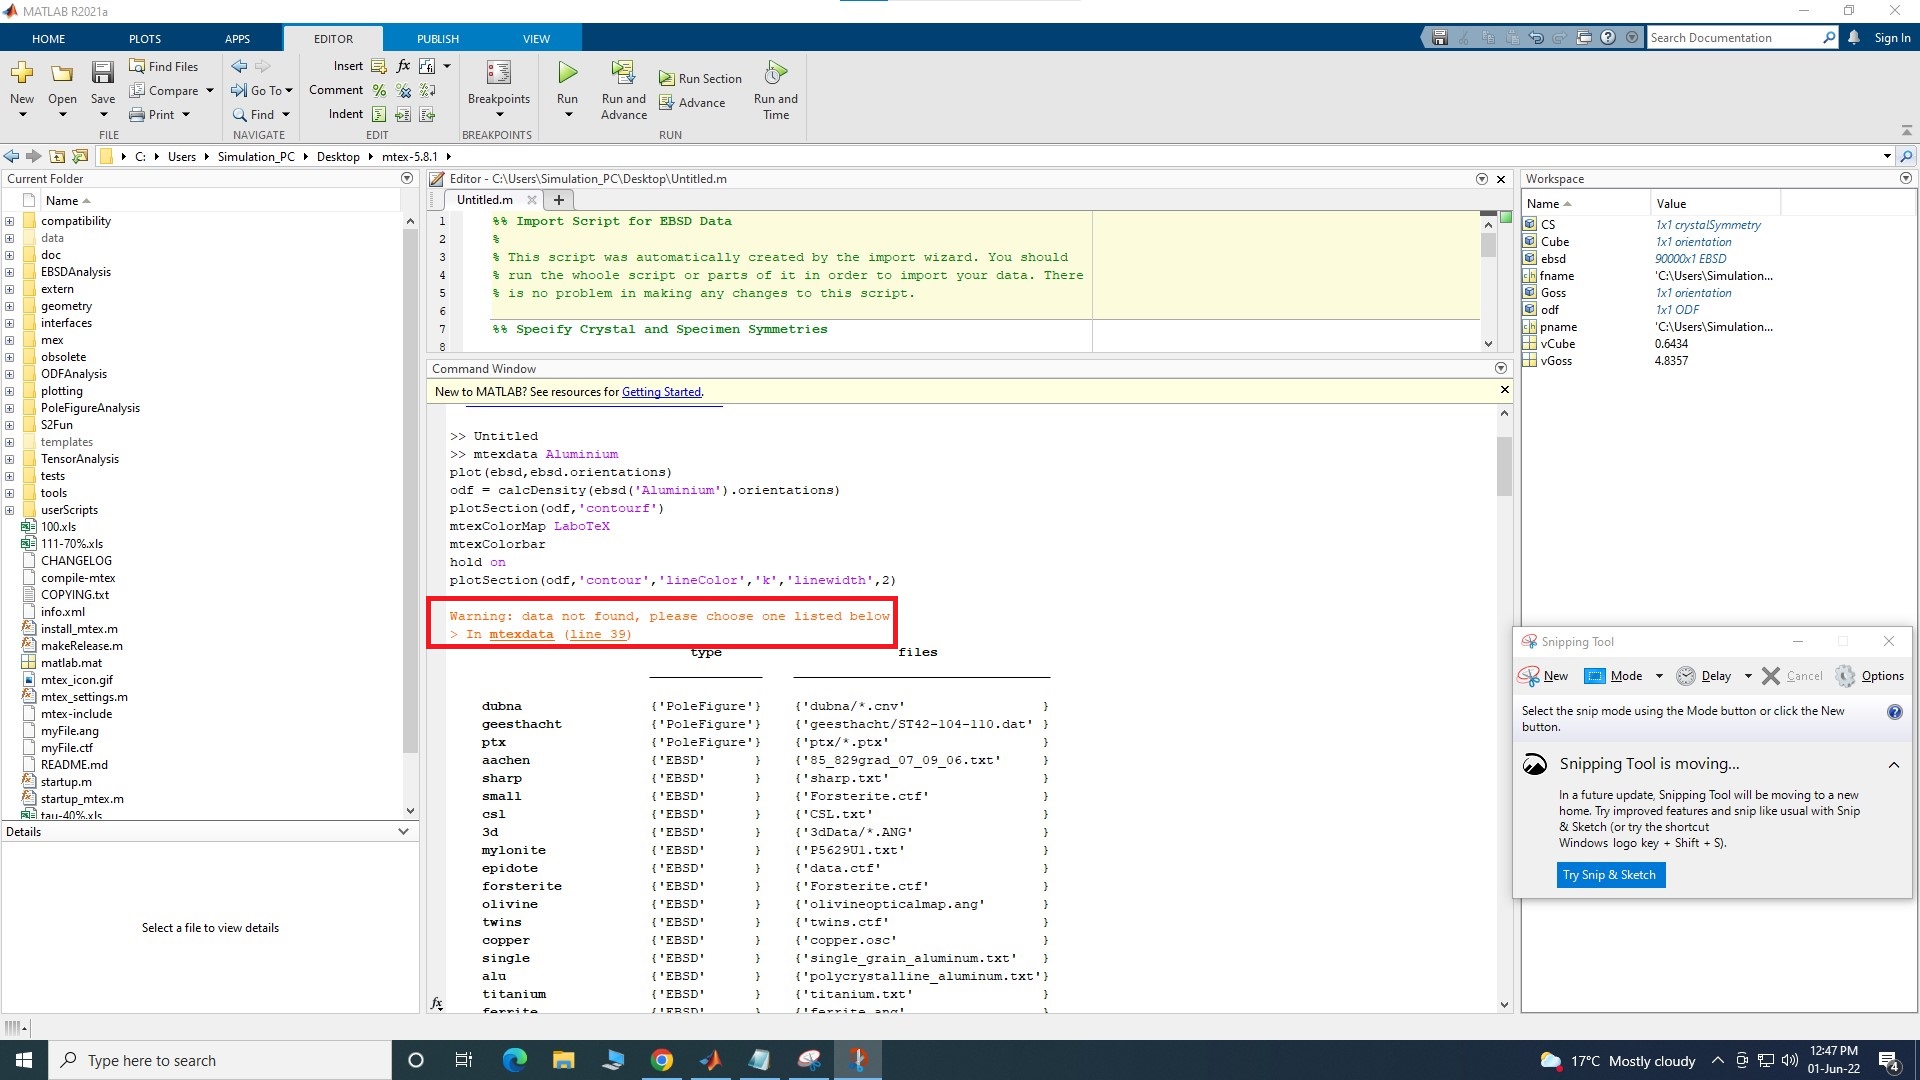This screenshot has height=1080, width=1920.
Task: Click the mtexdata error link
Action: pyautogui.click(x=521, y=634)
